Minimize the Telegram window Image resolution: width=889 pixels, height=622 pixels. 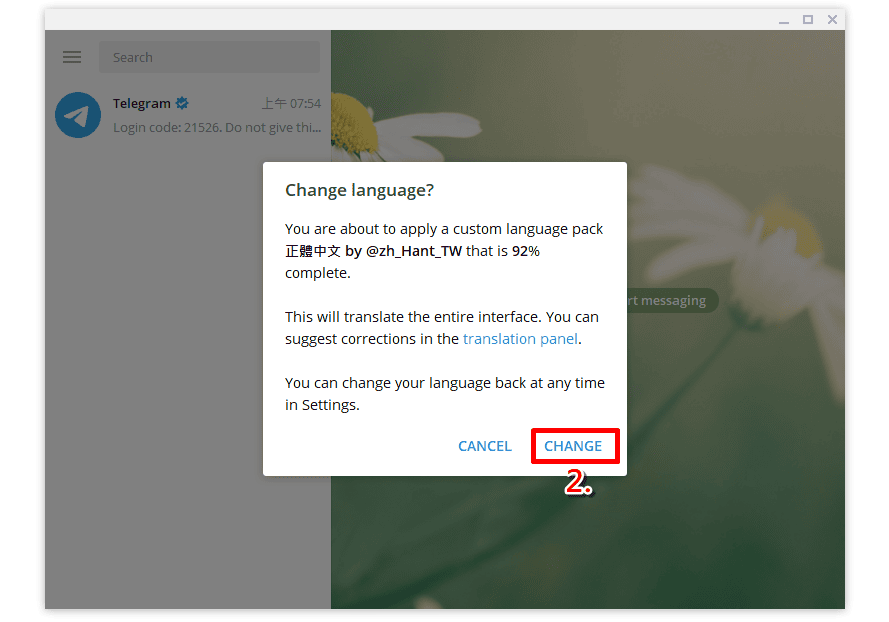(784, 20)
